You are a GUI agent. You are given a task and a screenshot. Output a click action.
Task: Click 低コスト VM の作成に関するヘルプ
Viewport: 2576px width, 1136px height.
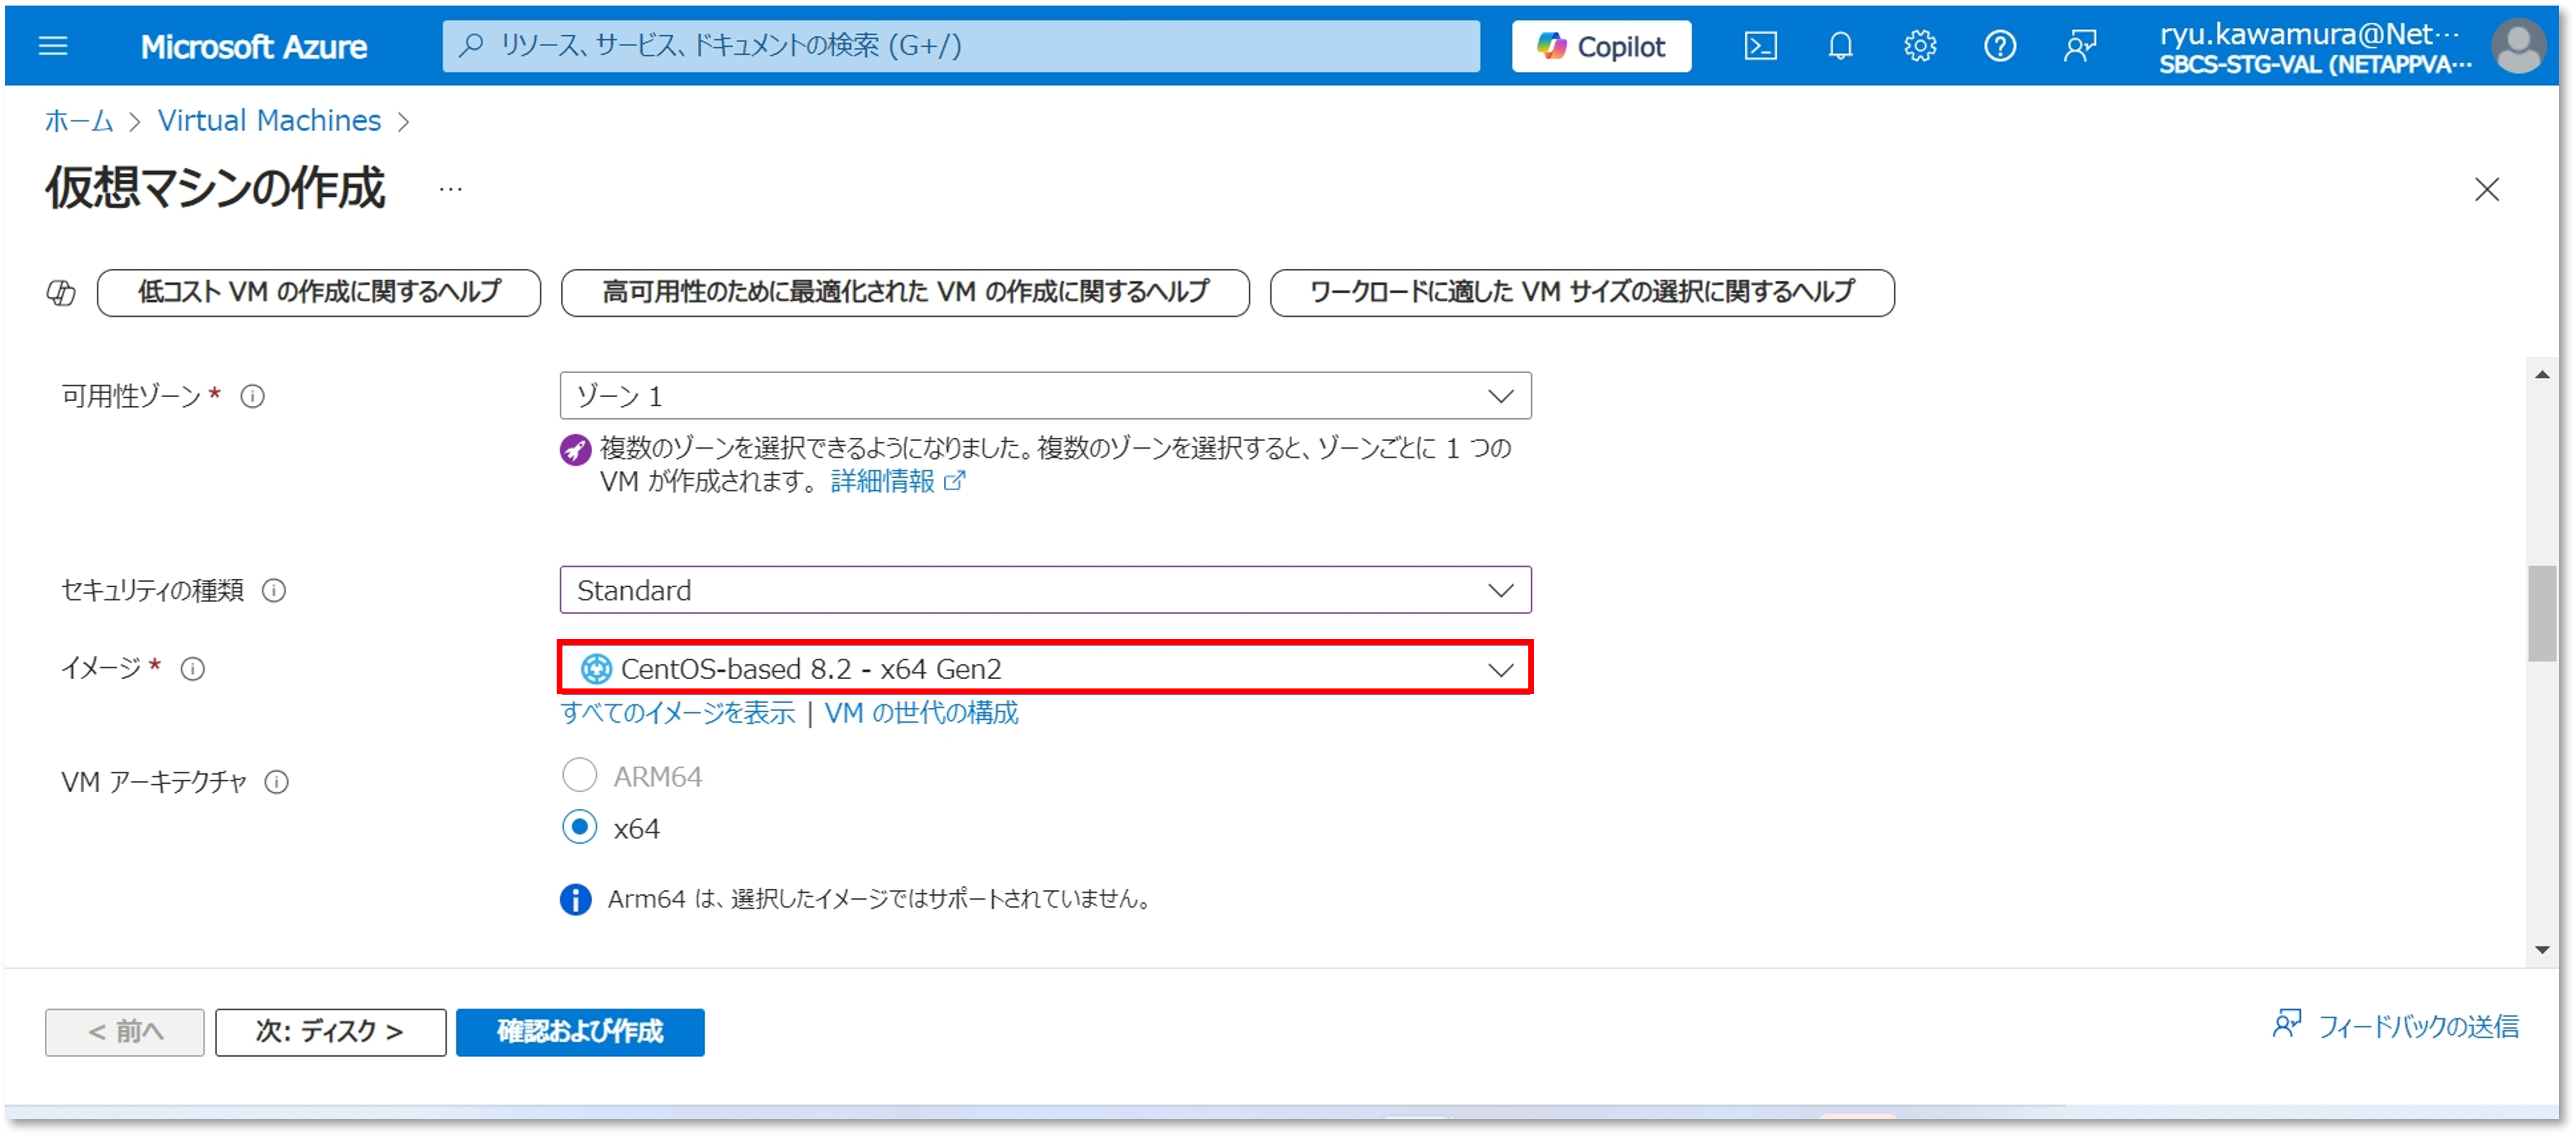coord(319,293)
